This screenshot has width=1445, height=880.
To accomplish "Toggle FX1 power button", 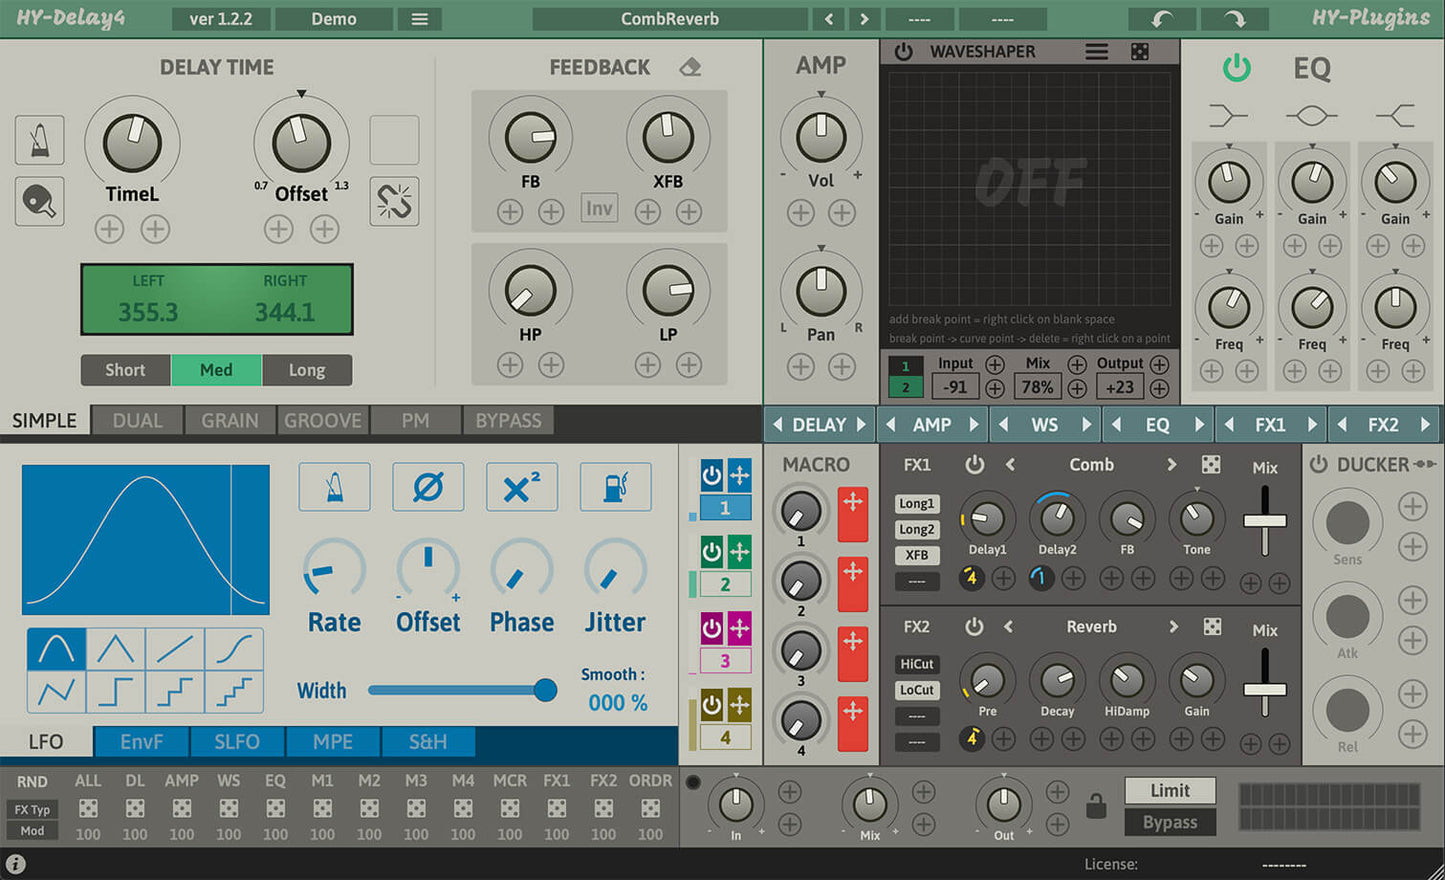I will [x=974, y=465].
